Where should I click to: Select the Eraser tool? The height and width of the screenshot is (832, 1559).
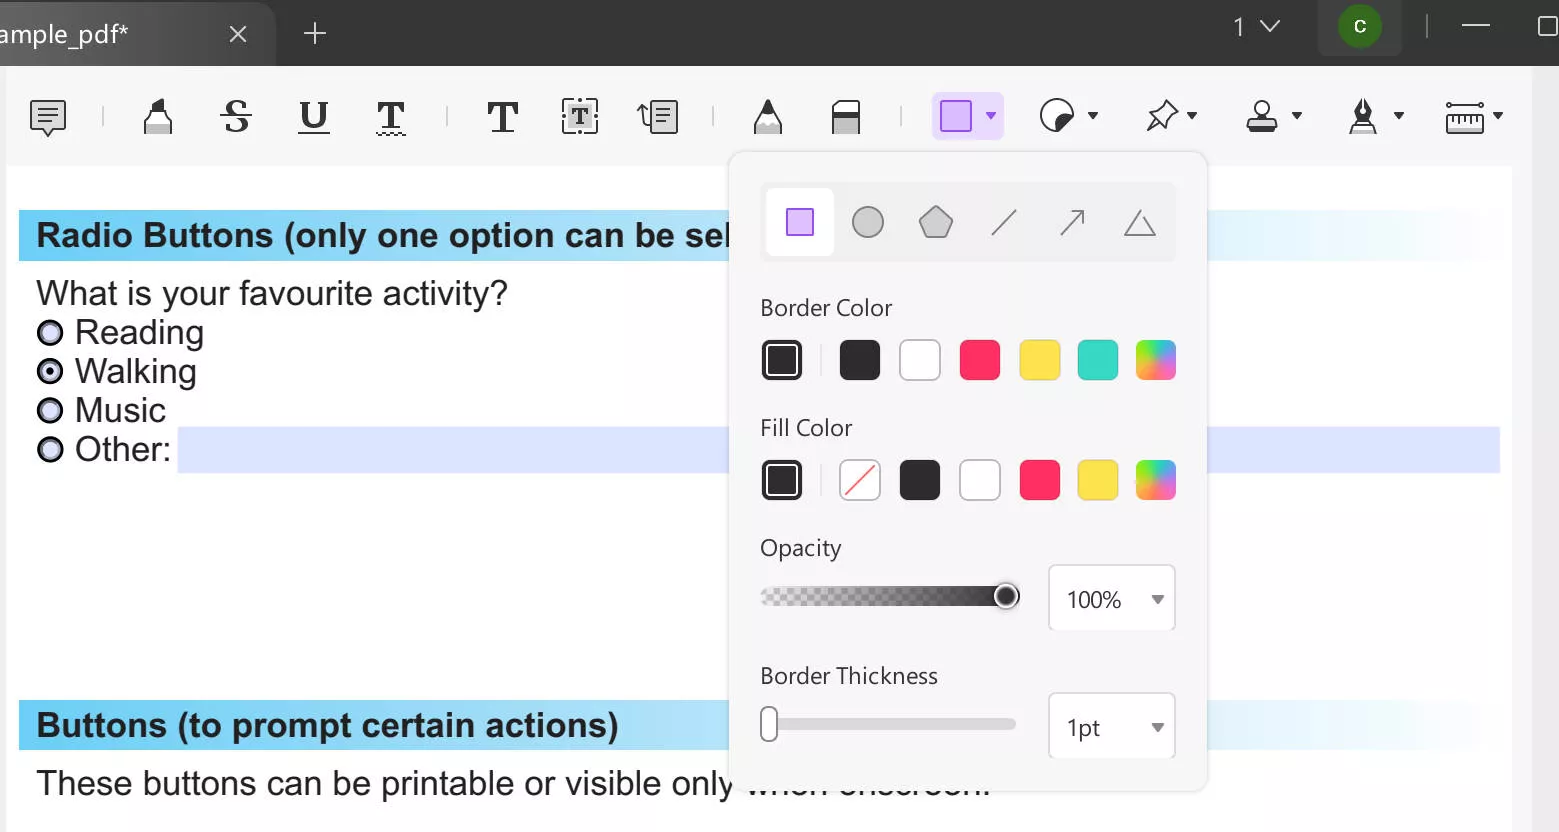pos(845,117)
